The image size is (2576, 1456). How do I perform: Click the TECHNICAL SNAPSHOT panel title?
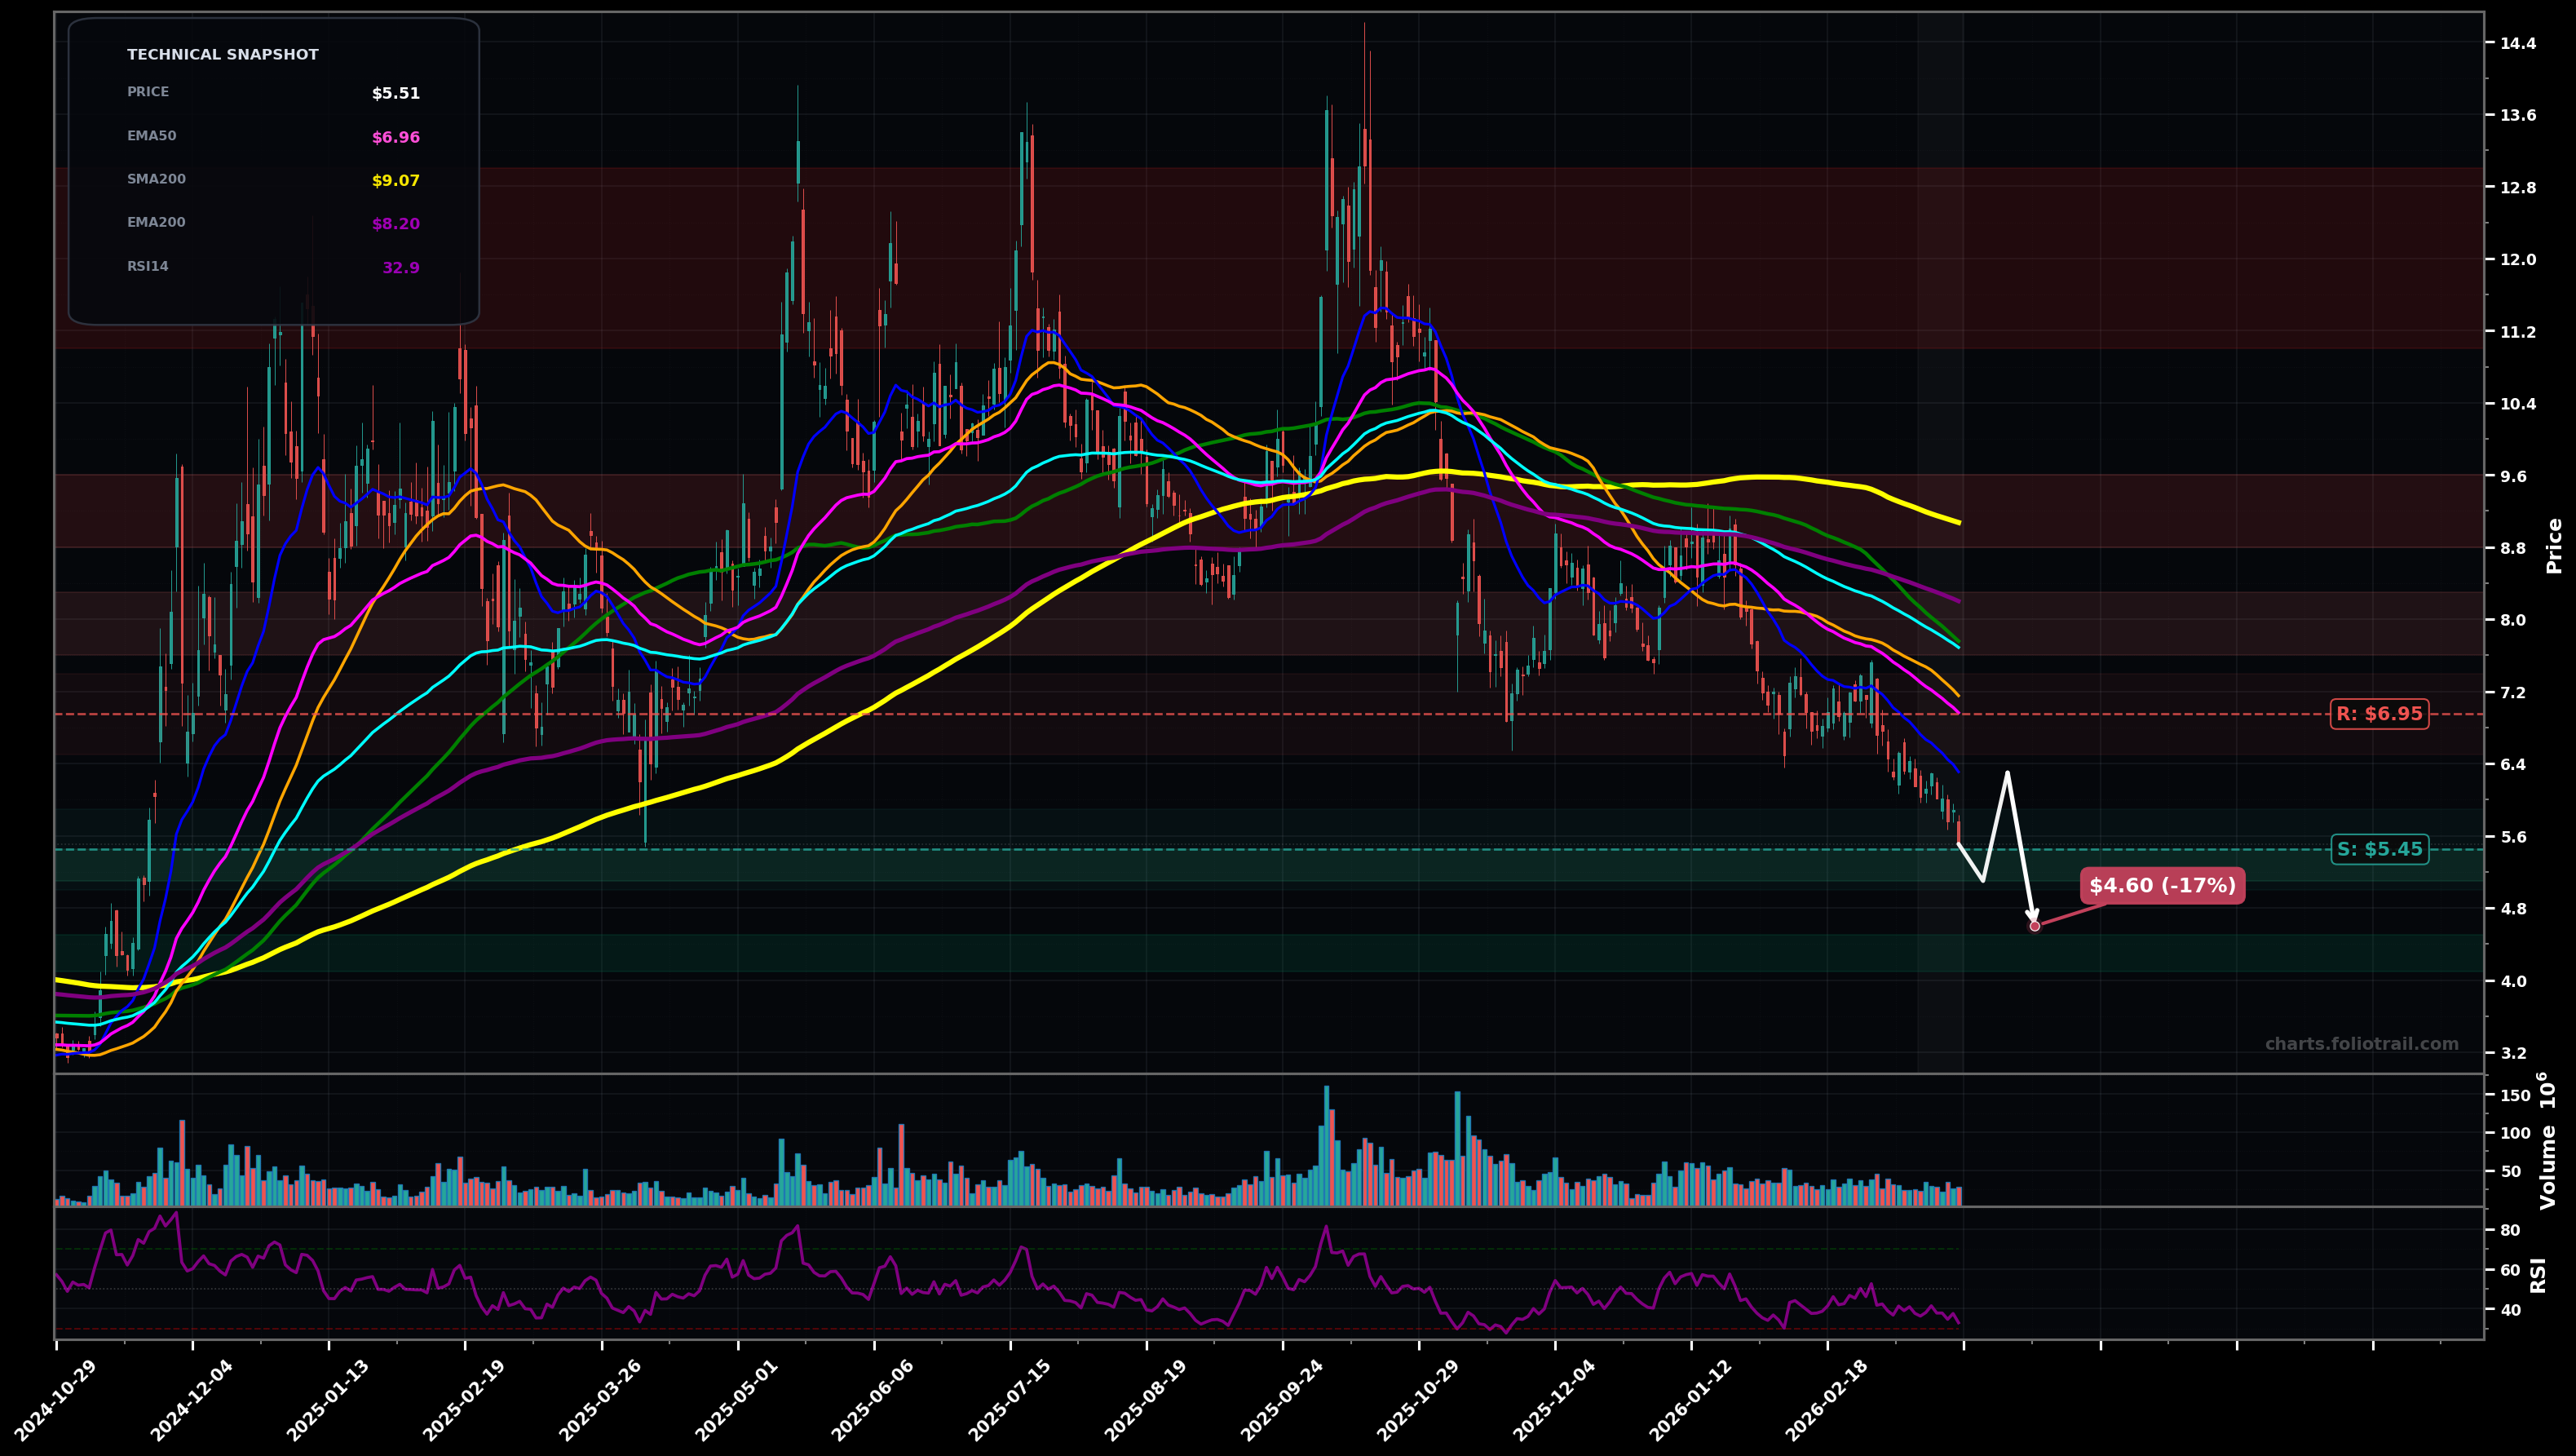222,55
